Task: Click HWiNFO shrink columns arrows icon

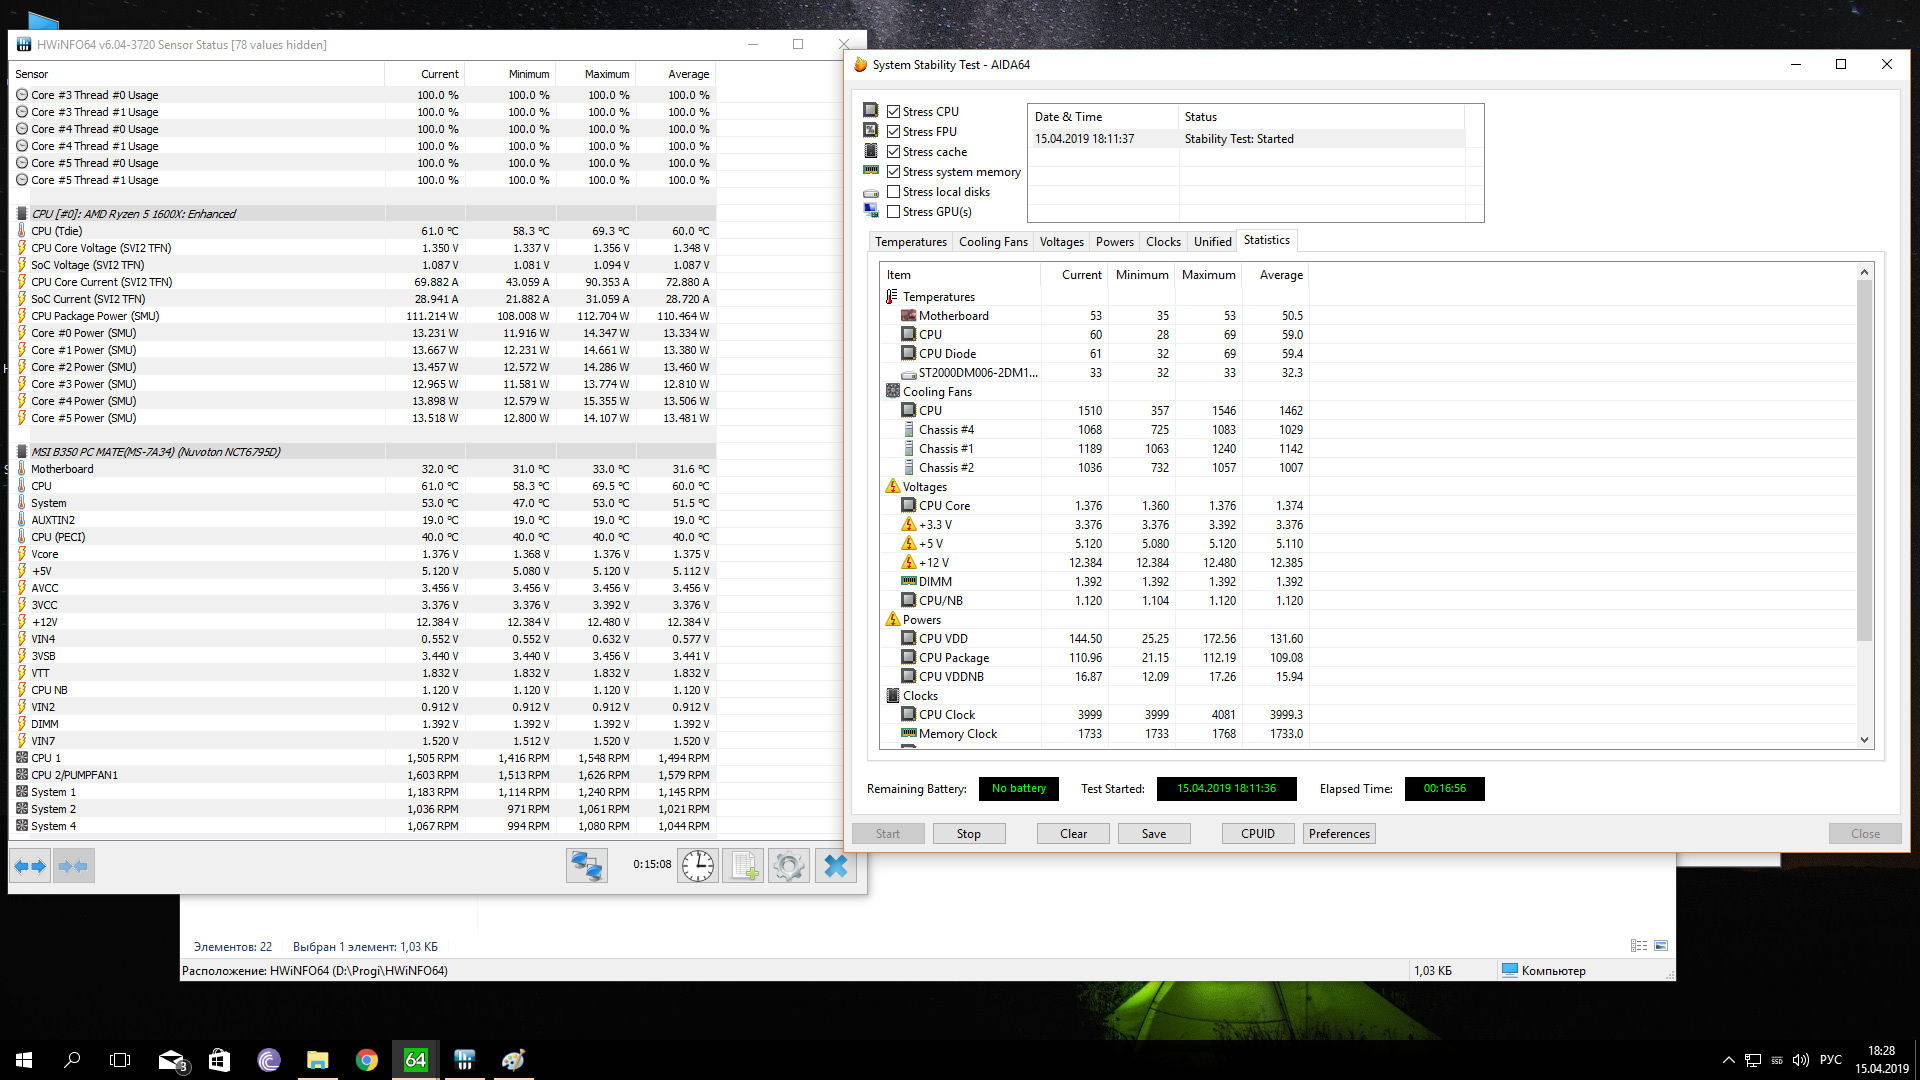Action: [73, 866]
